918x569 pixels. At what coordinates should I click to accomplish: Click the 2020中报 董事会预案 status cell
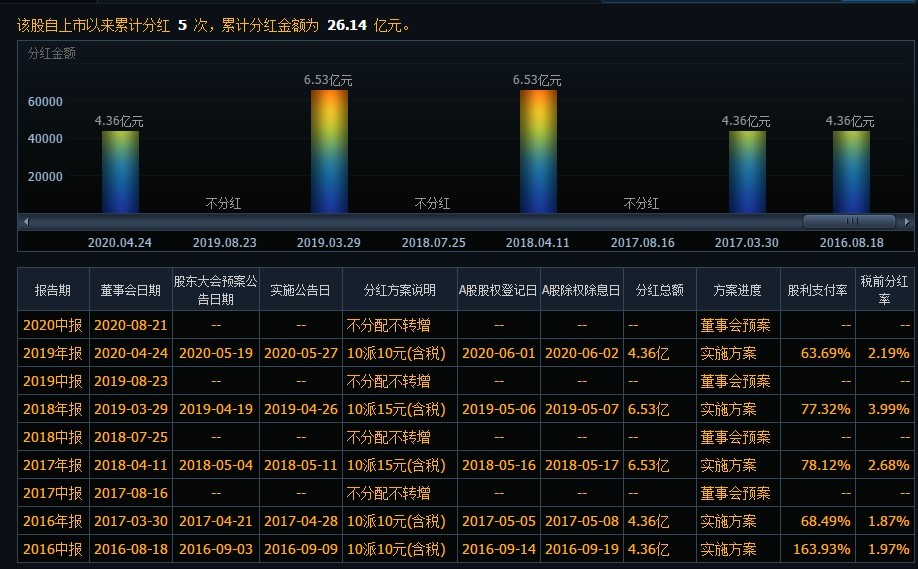pyautogui.click(x=735, y=325)
